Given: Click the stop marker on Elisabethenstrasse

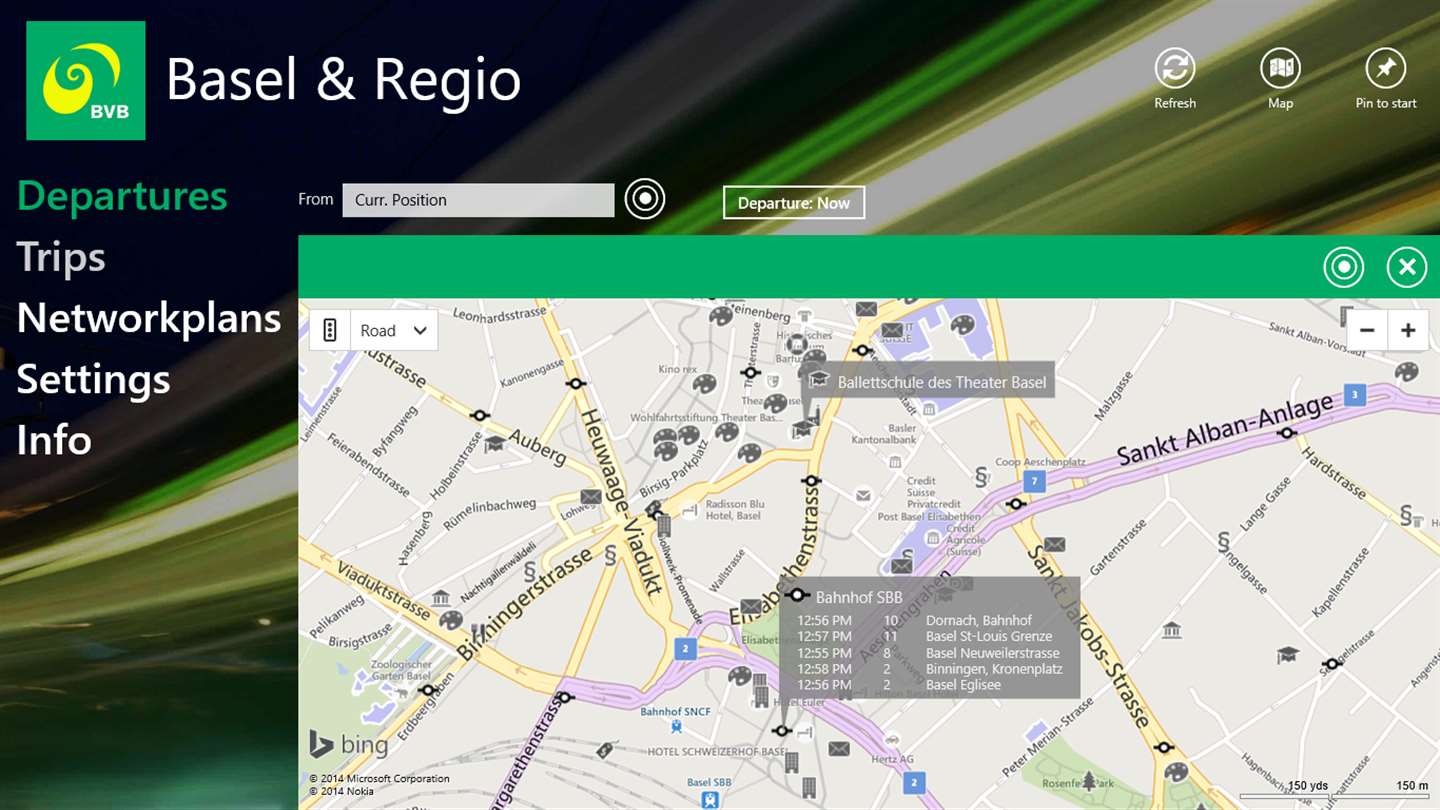Looking at the screenshot, I should point(811,481).
